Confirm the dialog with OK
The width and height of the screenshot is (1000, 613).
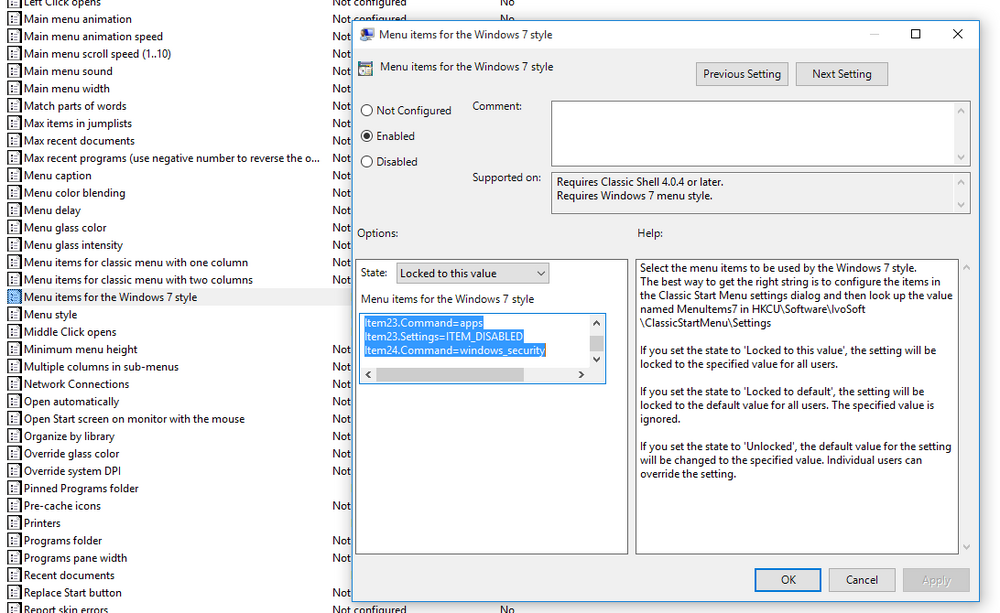[x=788, y=580]
